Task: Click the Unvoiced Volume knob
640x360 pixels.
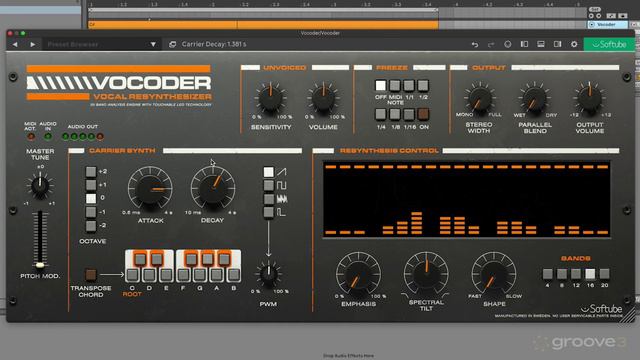Action: tap(323, 98)
